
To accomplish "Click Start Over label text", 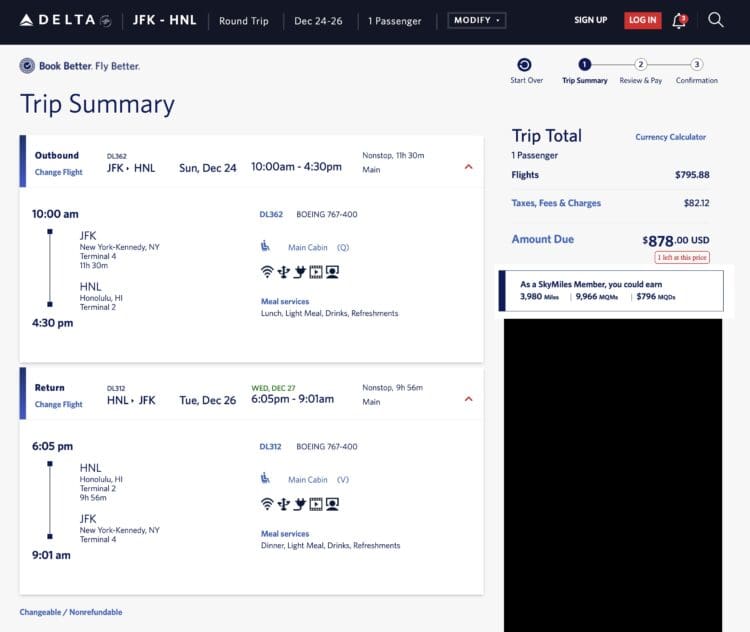I will (x=526, y=80).
